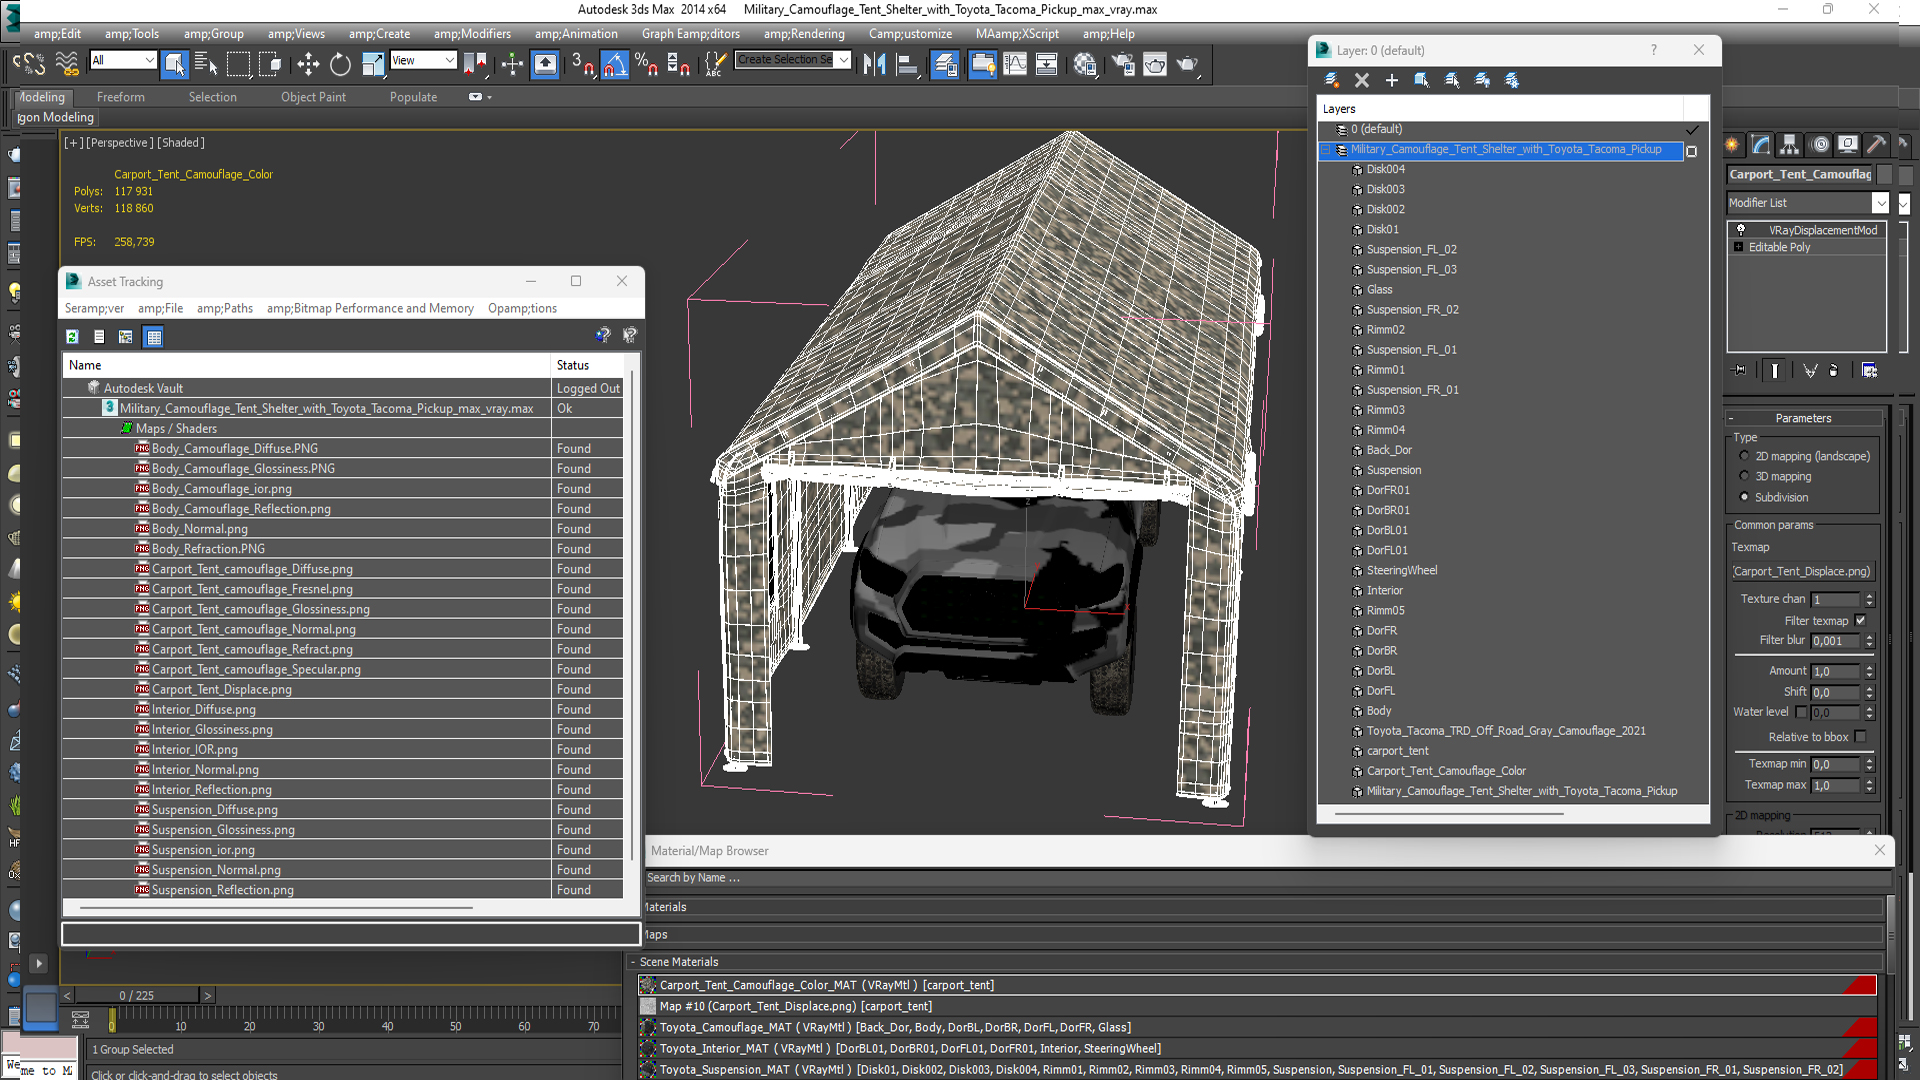Enable Water level checkbox

tap(1801, 712)
